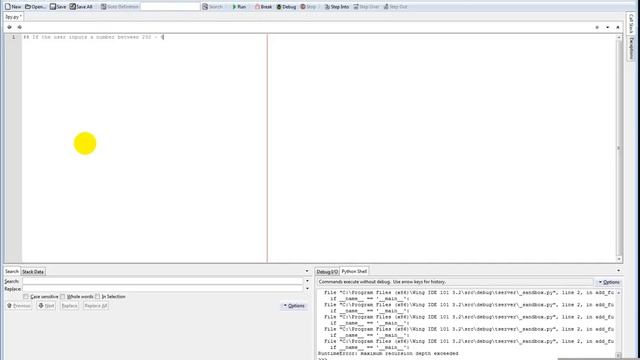Click the Replace text input field

pyautogui.click(x=162, y=289)
